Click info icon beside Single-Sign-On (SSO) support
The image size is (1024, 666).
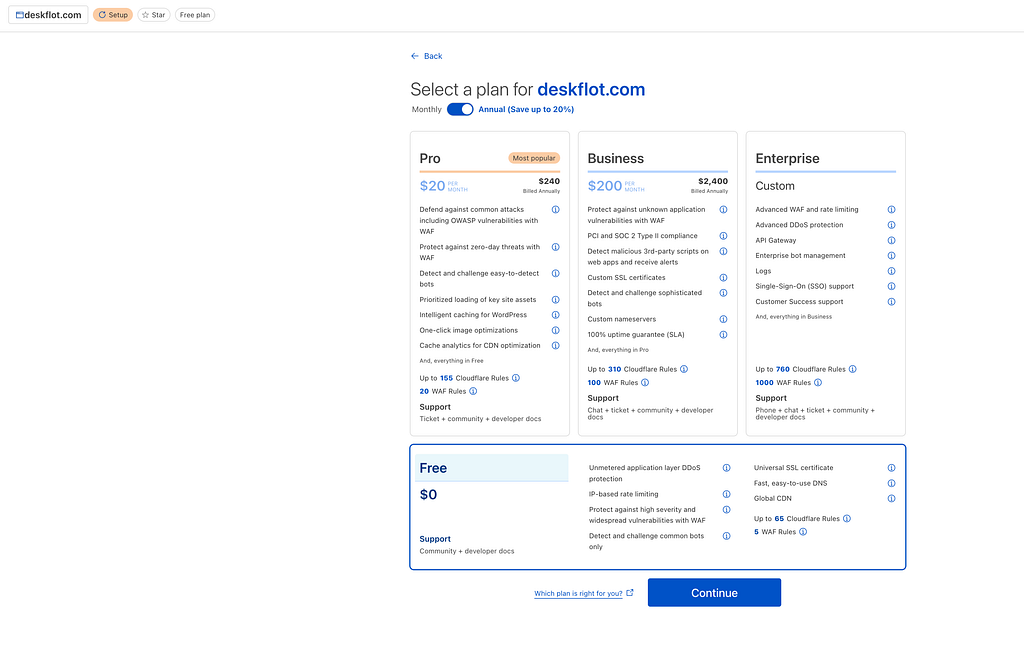[891, 286]
